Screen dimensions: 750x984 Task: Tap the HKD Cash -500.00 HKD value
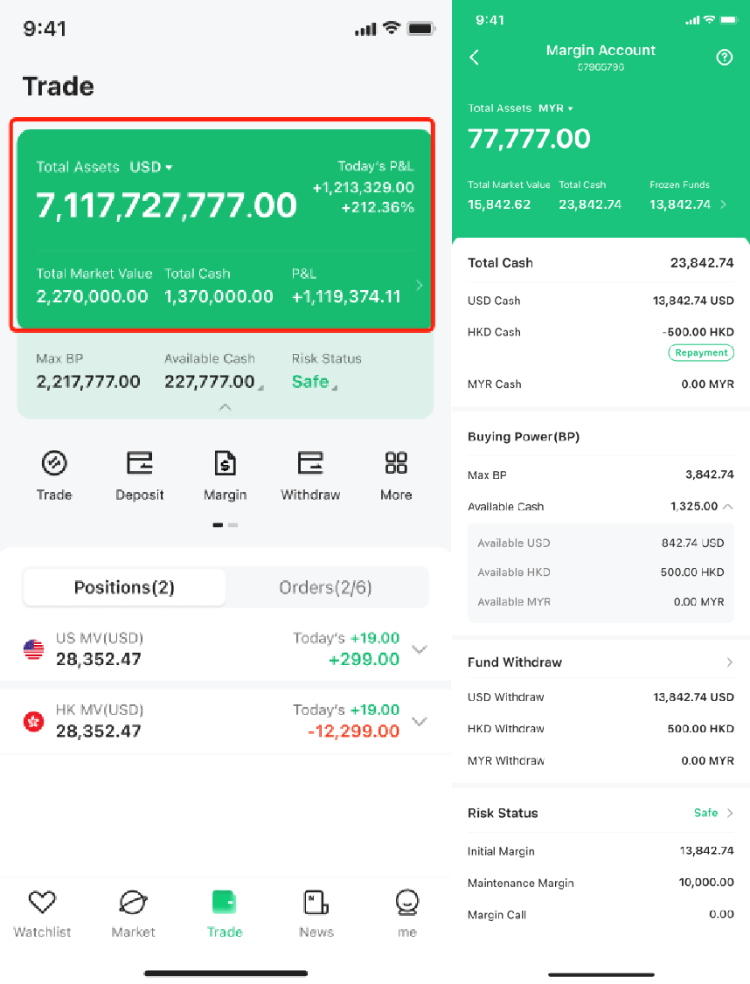point(698,332)
